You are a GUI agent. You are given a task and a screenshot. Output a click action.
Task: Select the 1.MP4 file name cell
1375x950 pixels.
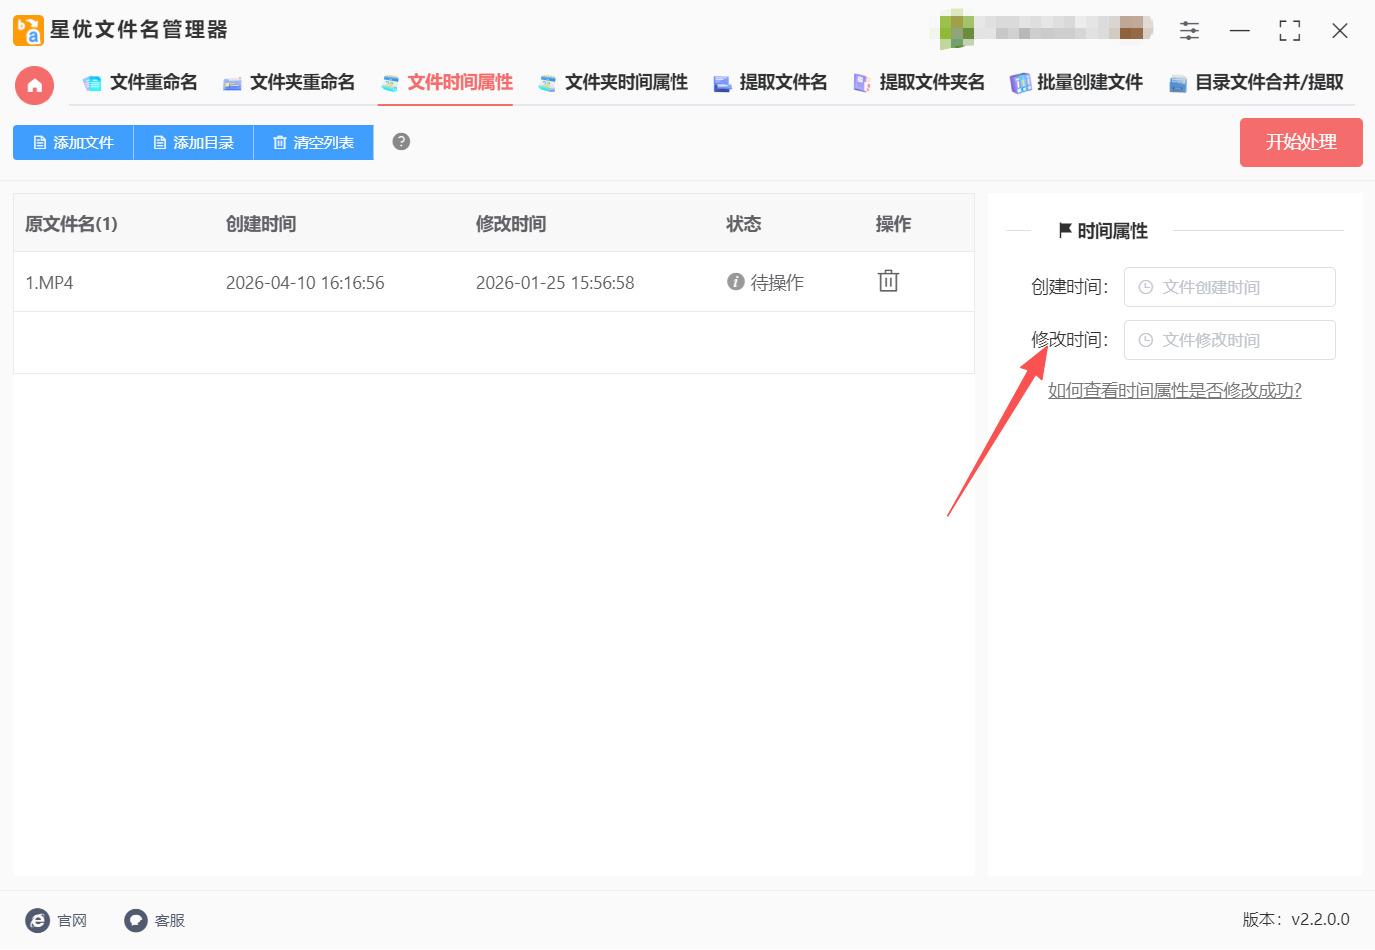click(x=49, y=283)
